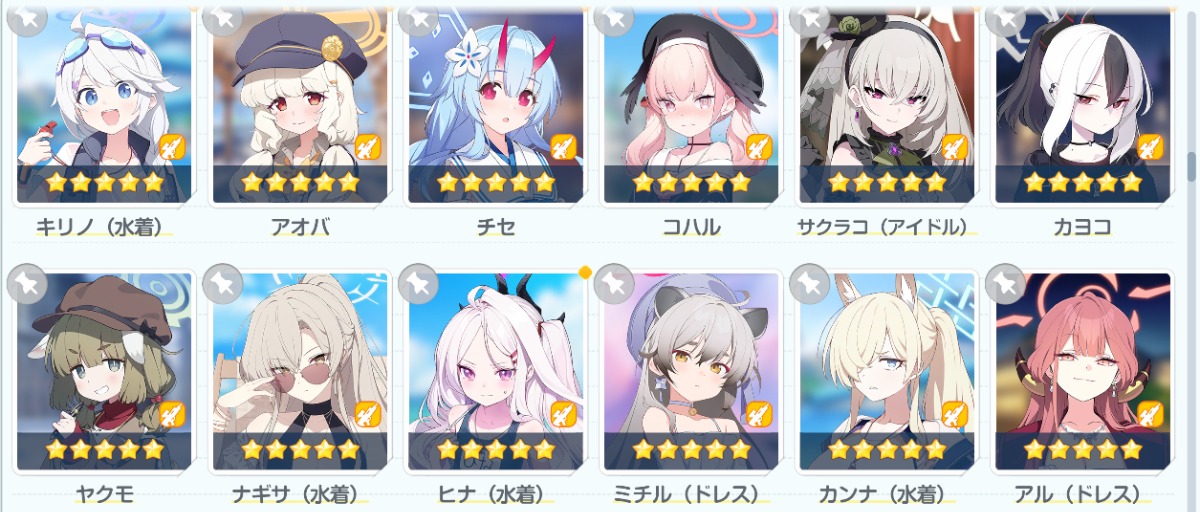Screen dimensions: 1200x512
Task: Click pin icon on ヒナ（水着） card
Action: 418,284
